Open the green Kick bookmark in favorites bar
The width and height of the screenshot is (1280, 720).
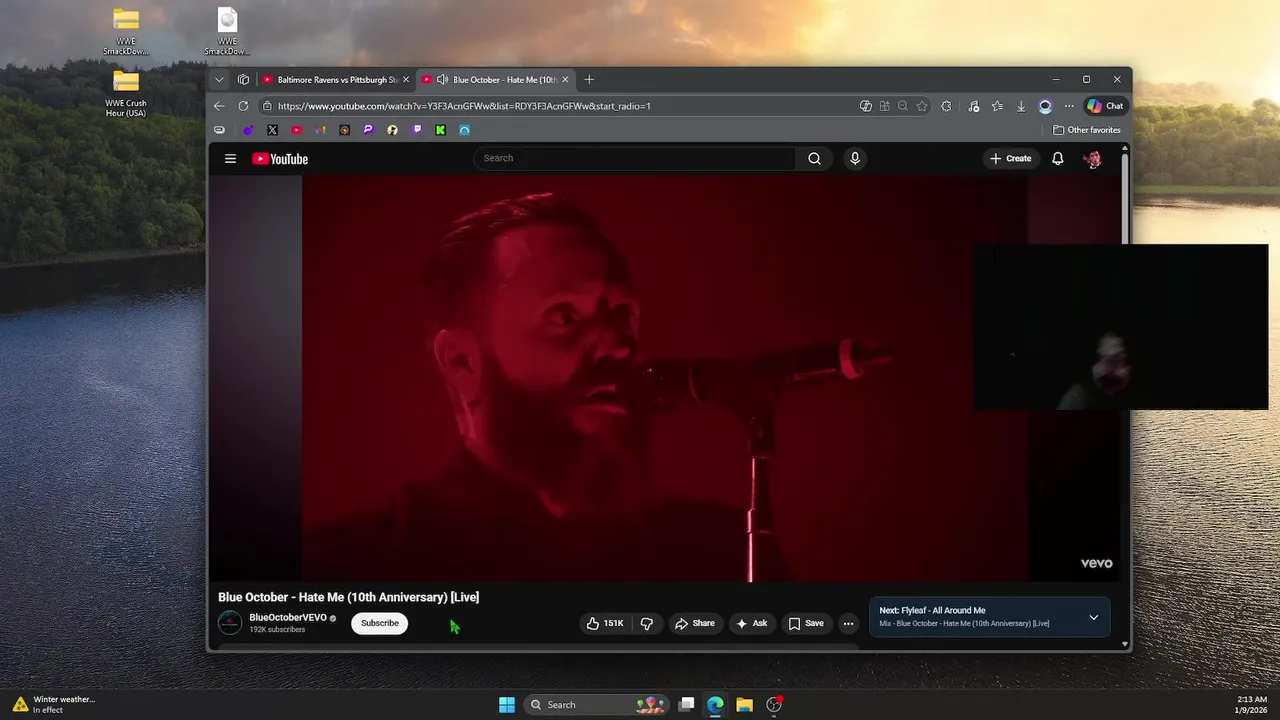pos(441,130)
